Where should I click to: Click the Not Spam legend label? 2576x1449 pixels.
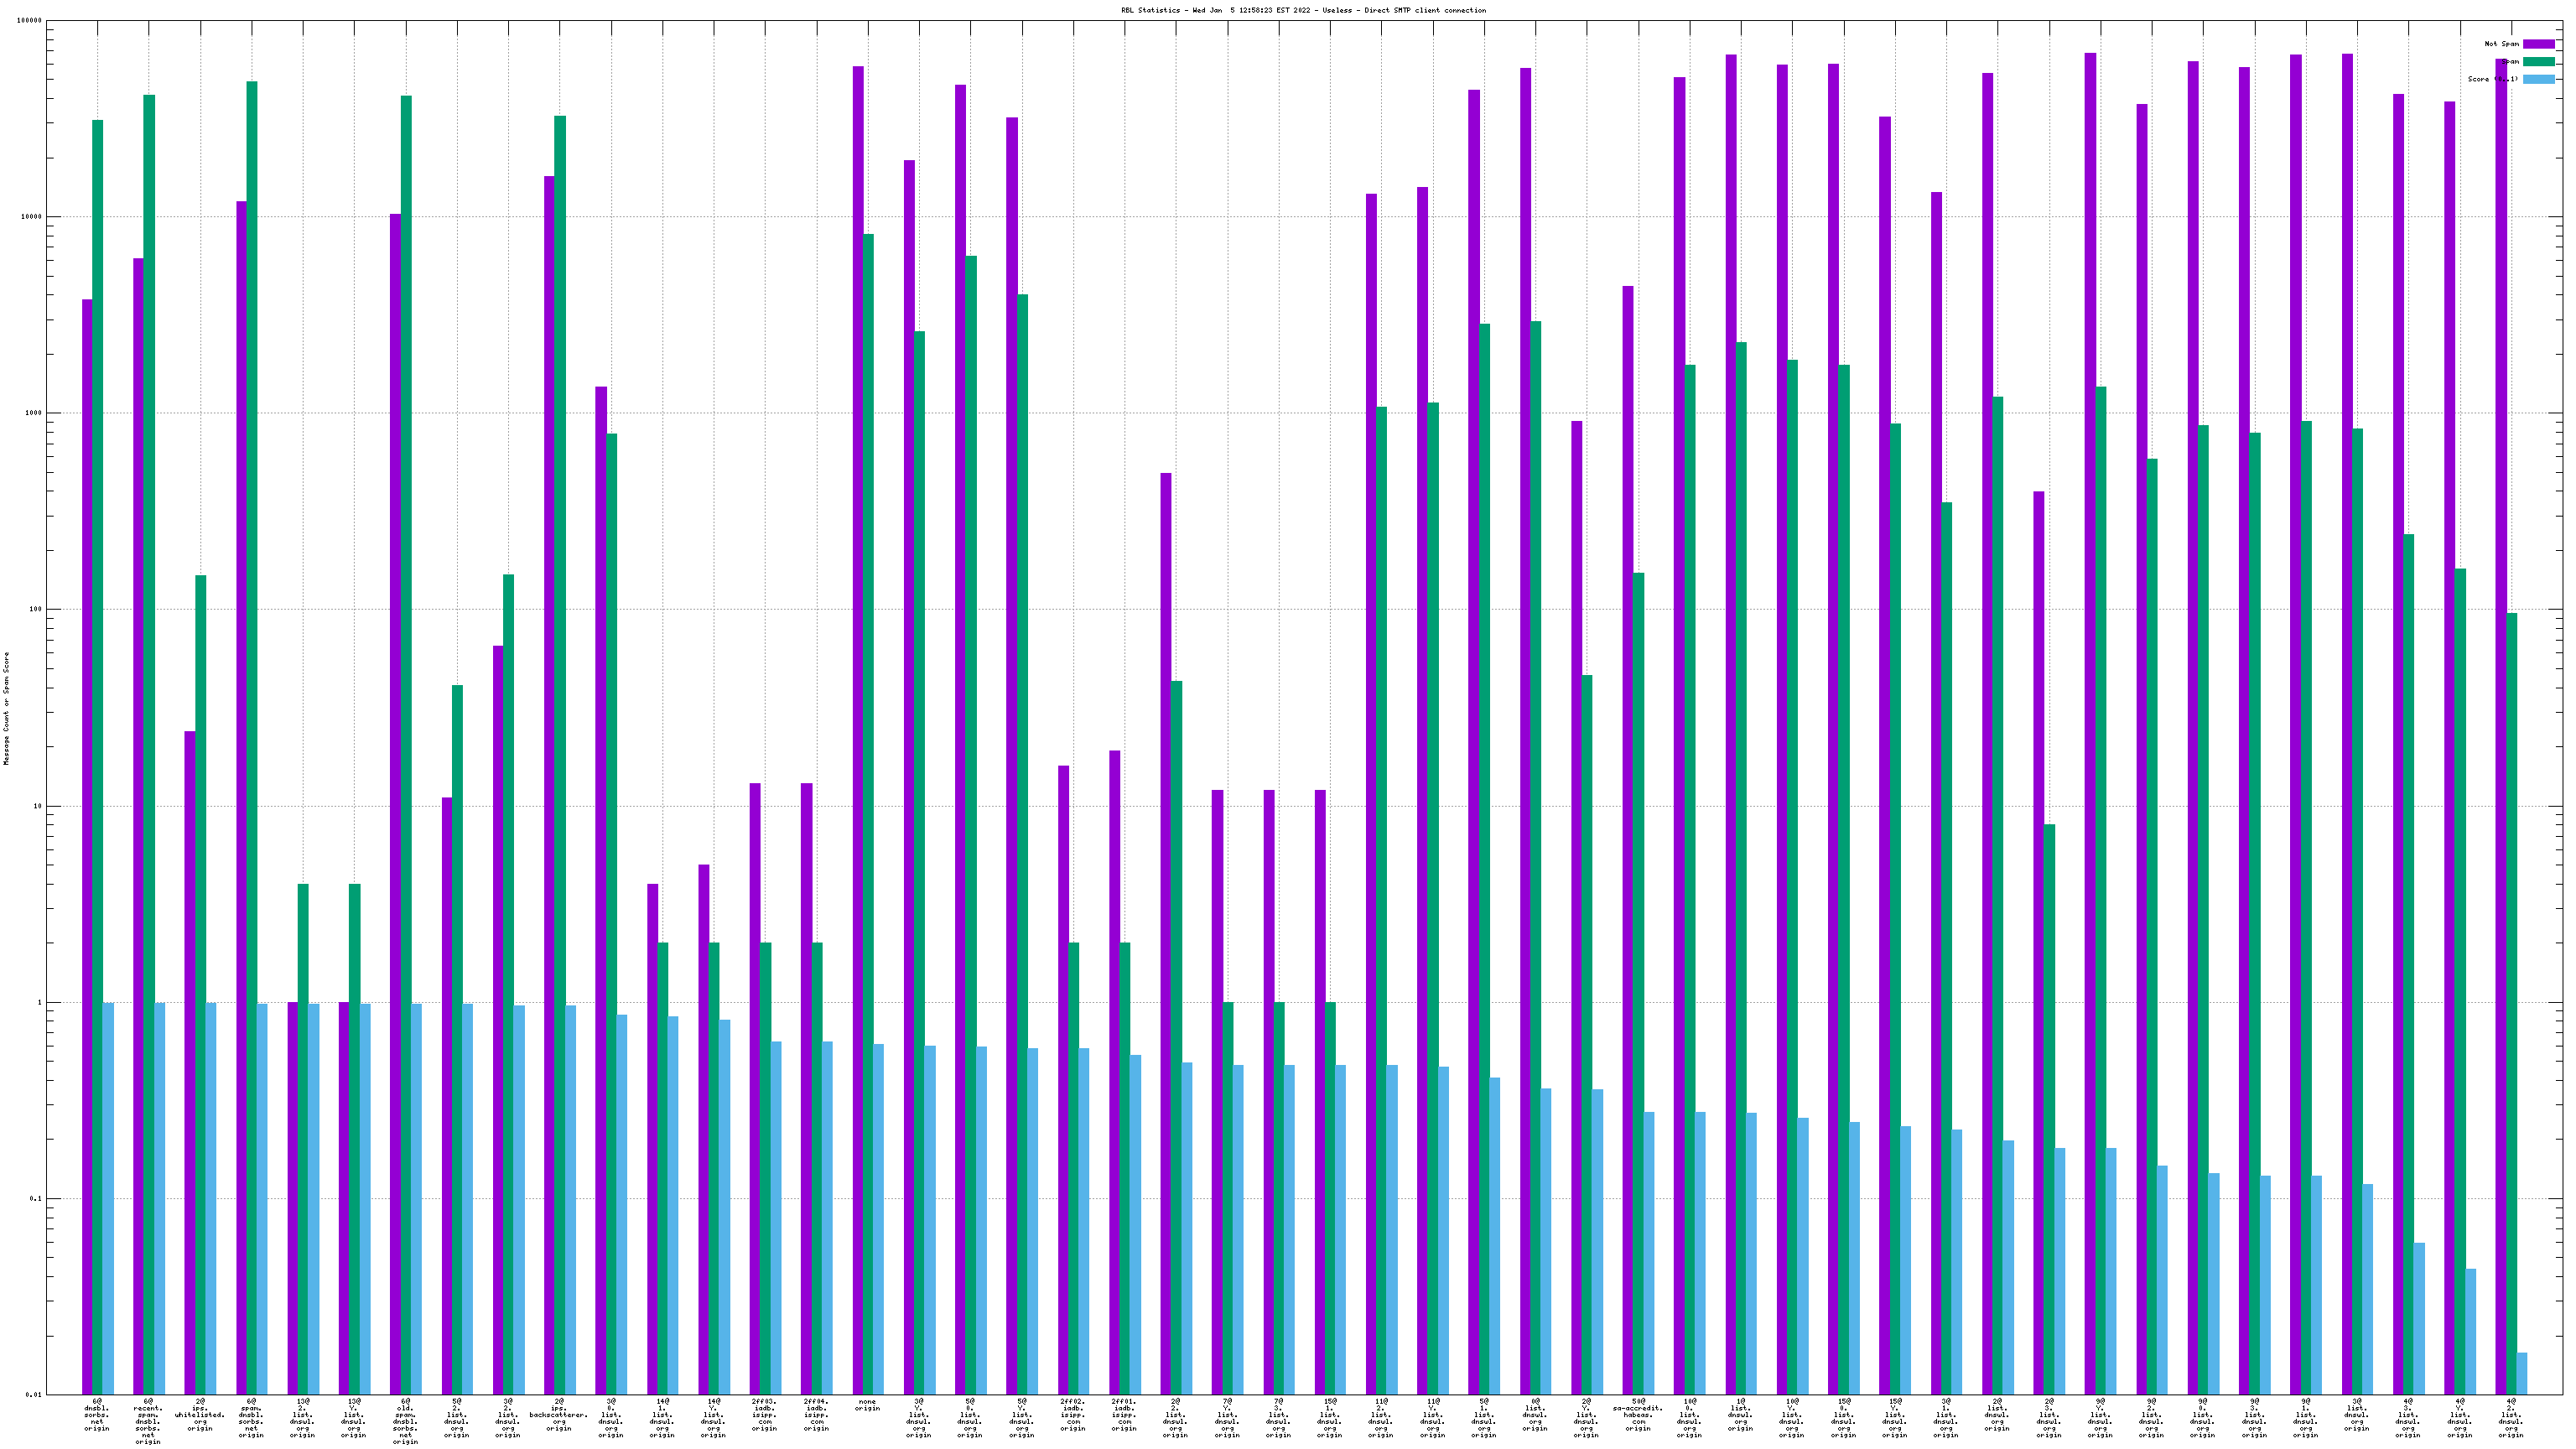2501,44
